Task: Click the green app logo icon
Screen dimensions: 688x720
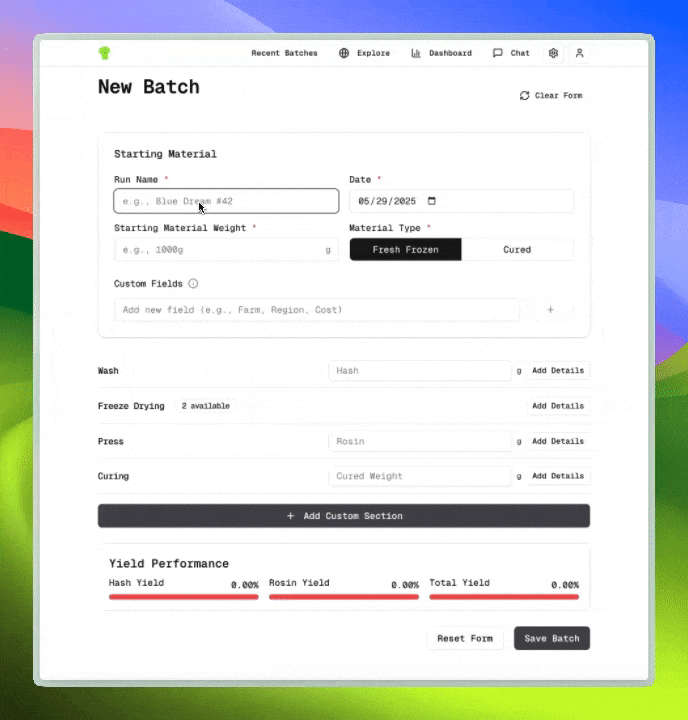Action: click(104, 53)
